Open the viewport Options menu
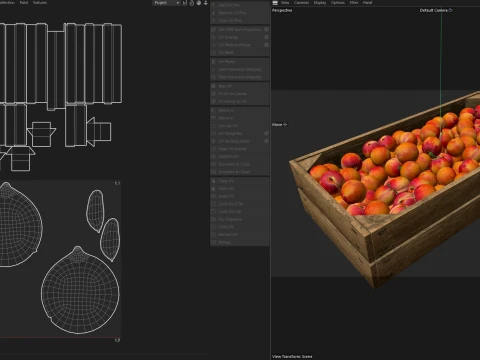The image size is (480, 360). coord(338,3)
